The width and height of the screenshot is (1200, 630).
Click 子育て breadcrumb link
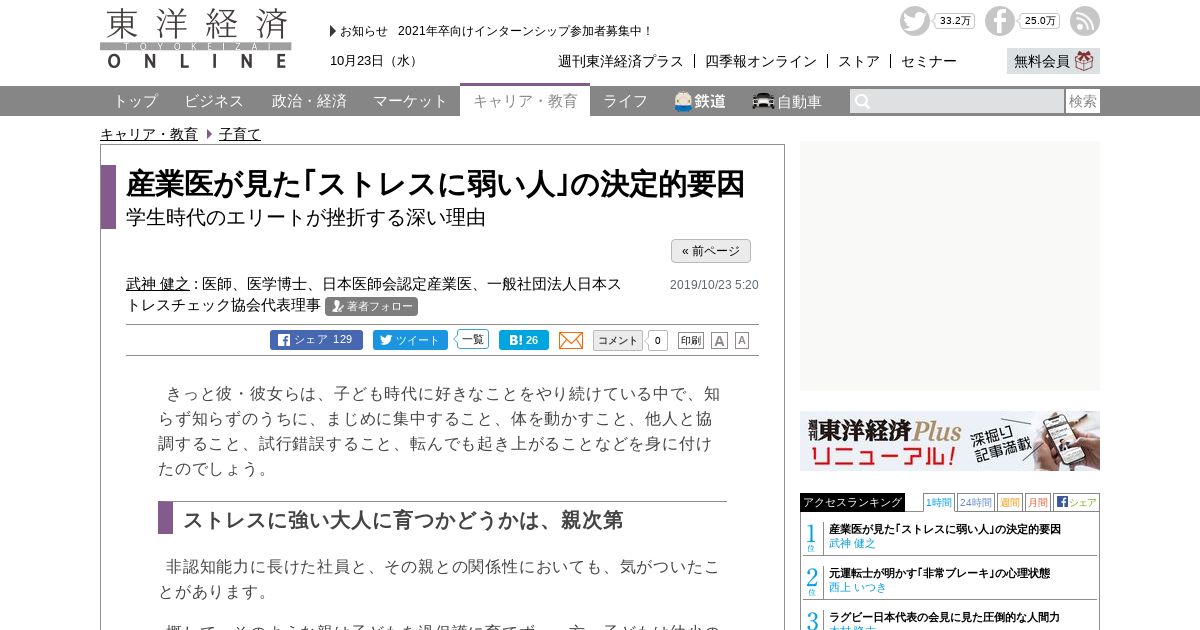pos(240,134)
